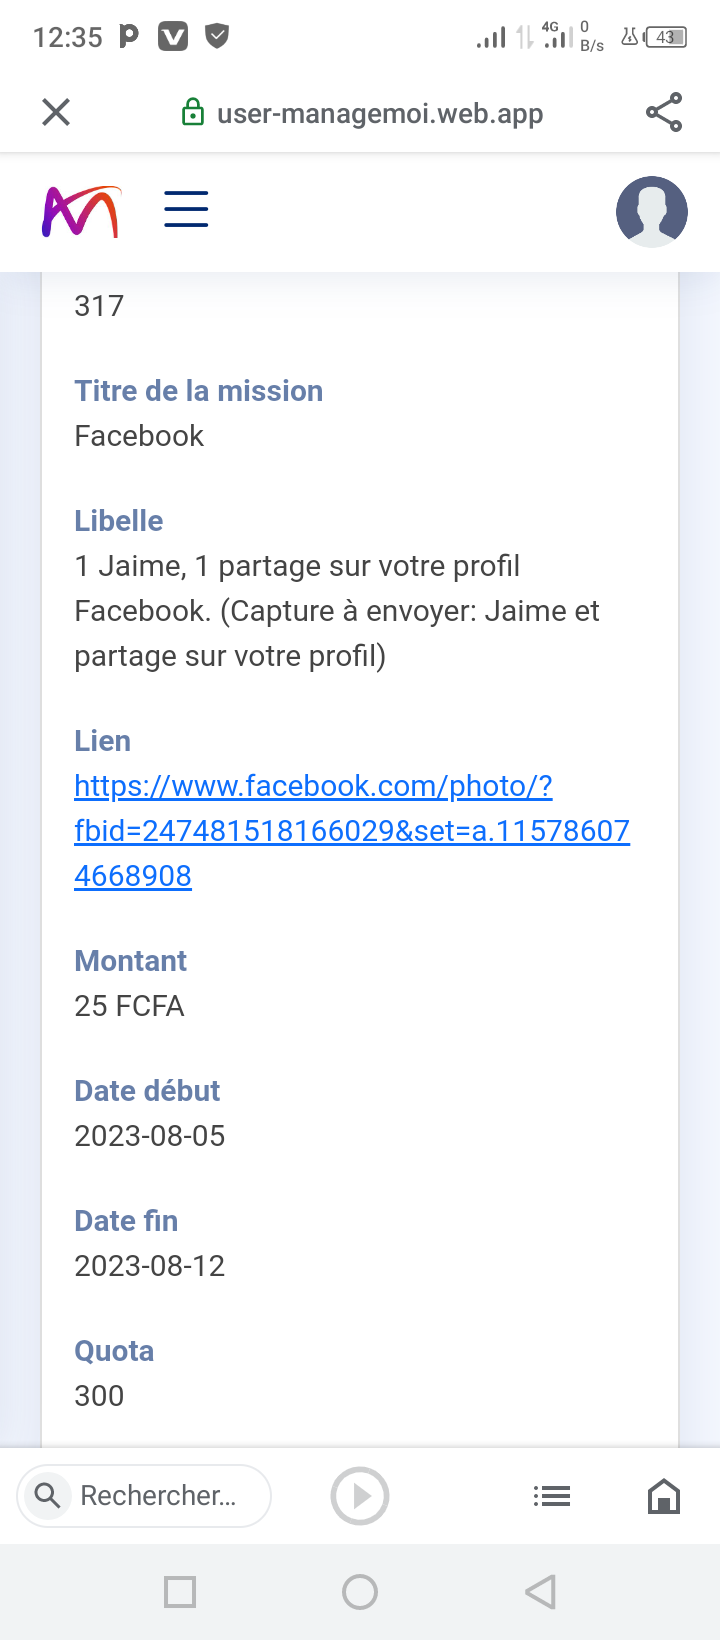Tap the magnifier search icon

(47, 1495)
